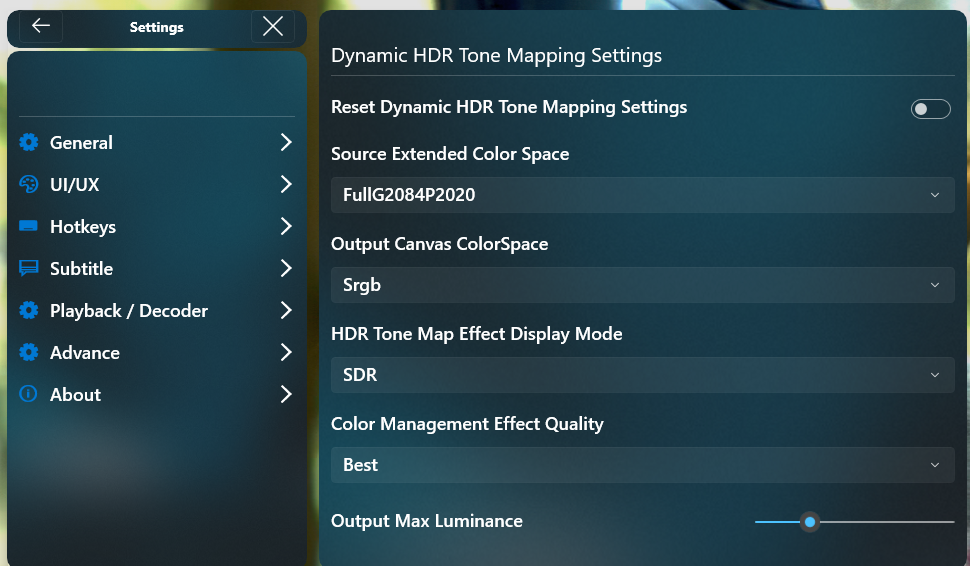Open HDR Tone Map Effect Display Mode dropdown
The height and width of the screenshot is (566, 970).
pyautogui.click(x=643, y=375)
